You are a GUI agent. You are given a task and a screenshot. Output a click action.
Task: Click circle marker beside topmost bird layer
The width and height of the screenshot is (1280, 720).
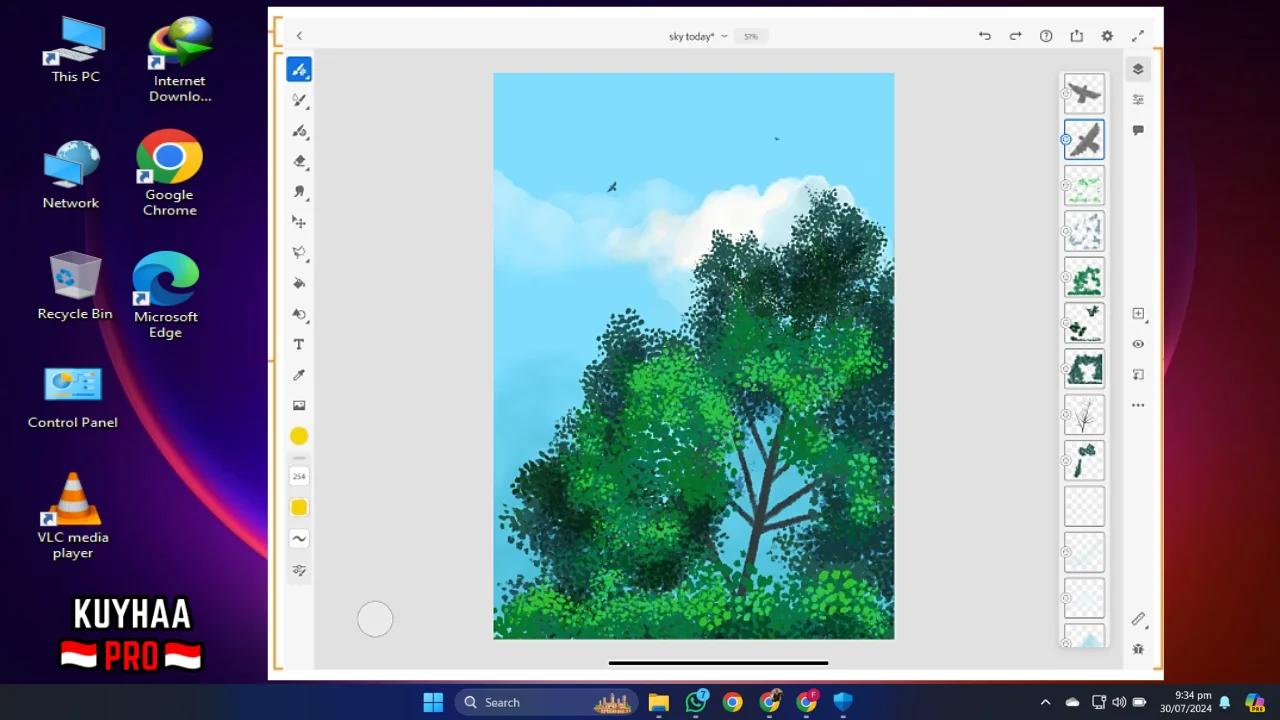click(x=1066, y=94)
